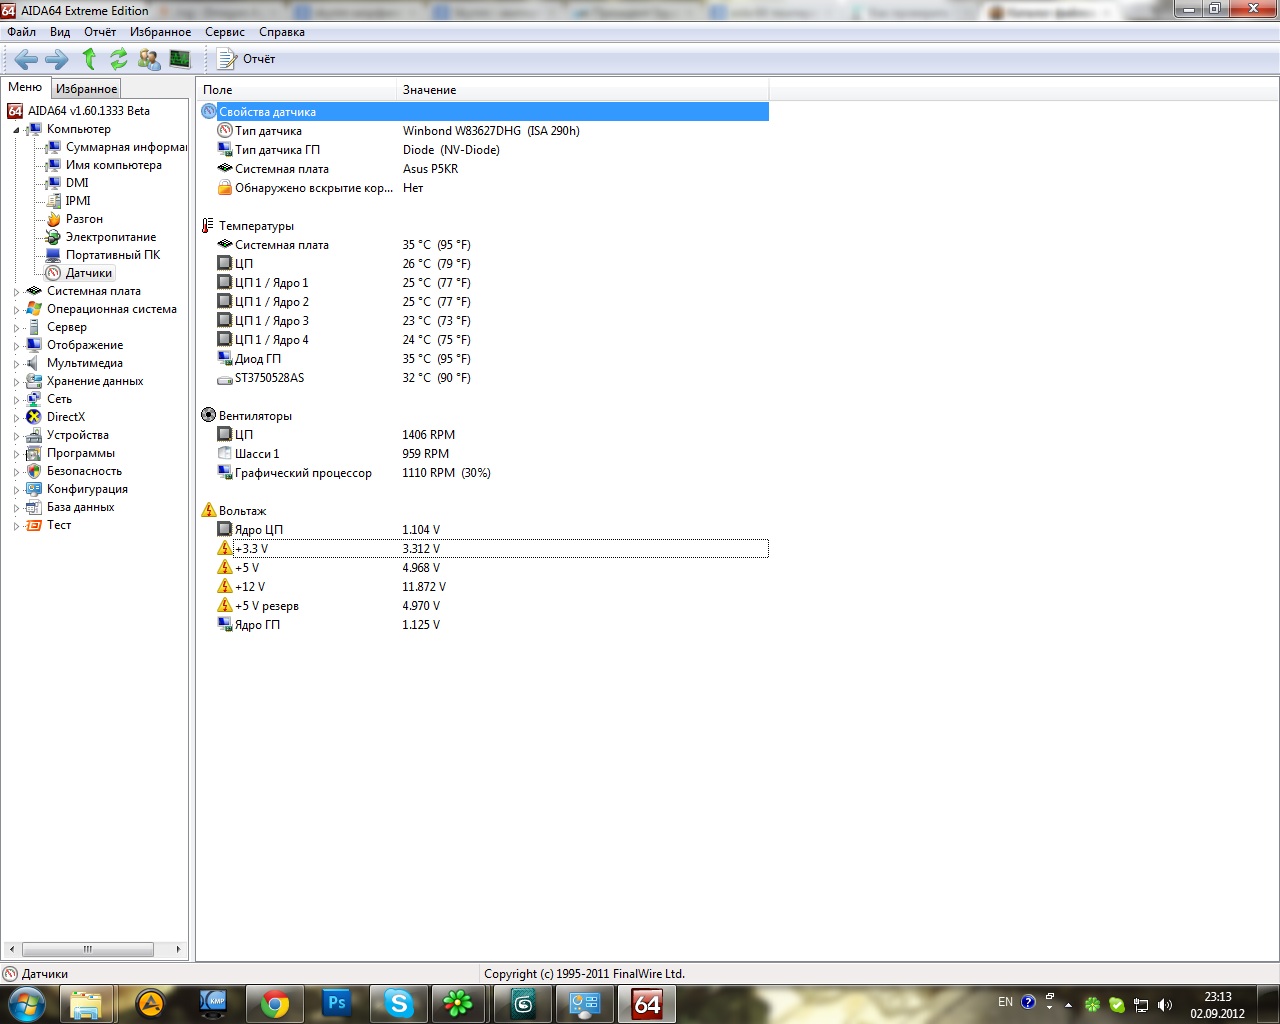Expand the Хранение данных tree node
The image size is (1280, 1024).
pos(16,382)
